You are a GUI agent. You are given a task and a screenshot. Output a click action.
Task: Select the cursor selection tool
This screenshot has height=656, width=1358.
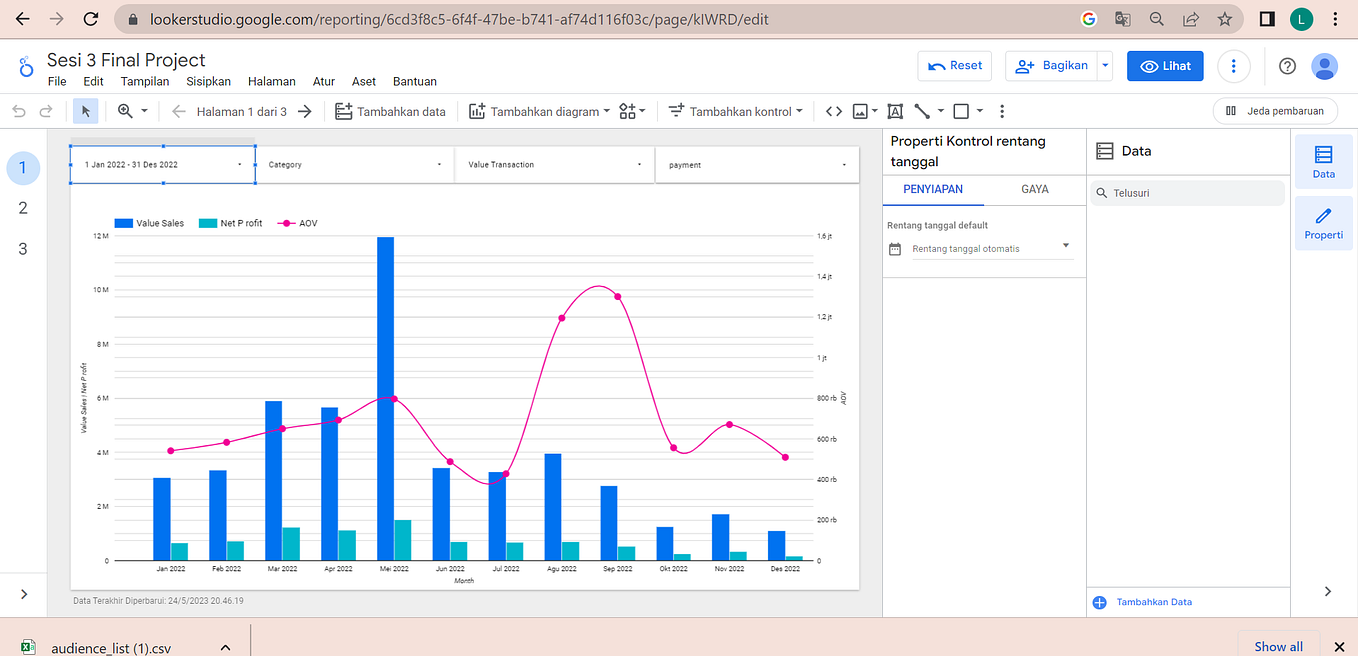pos(85,111)
